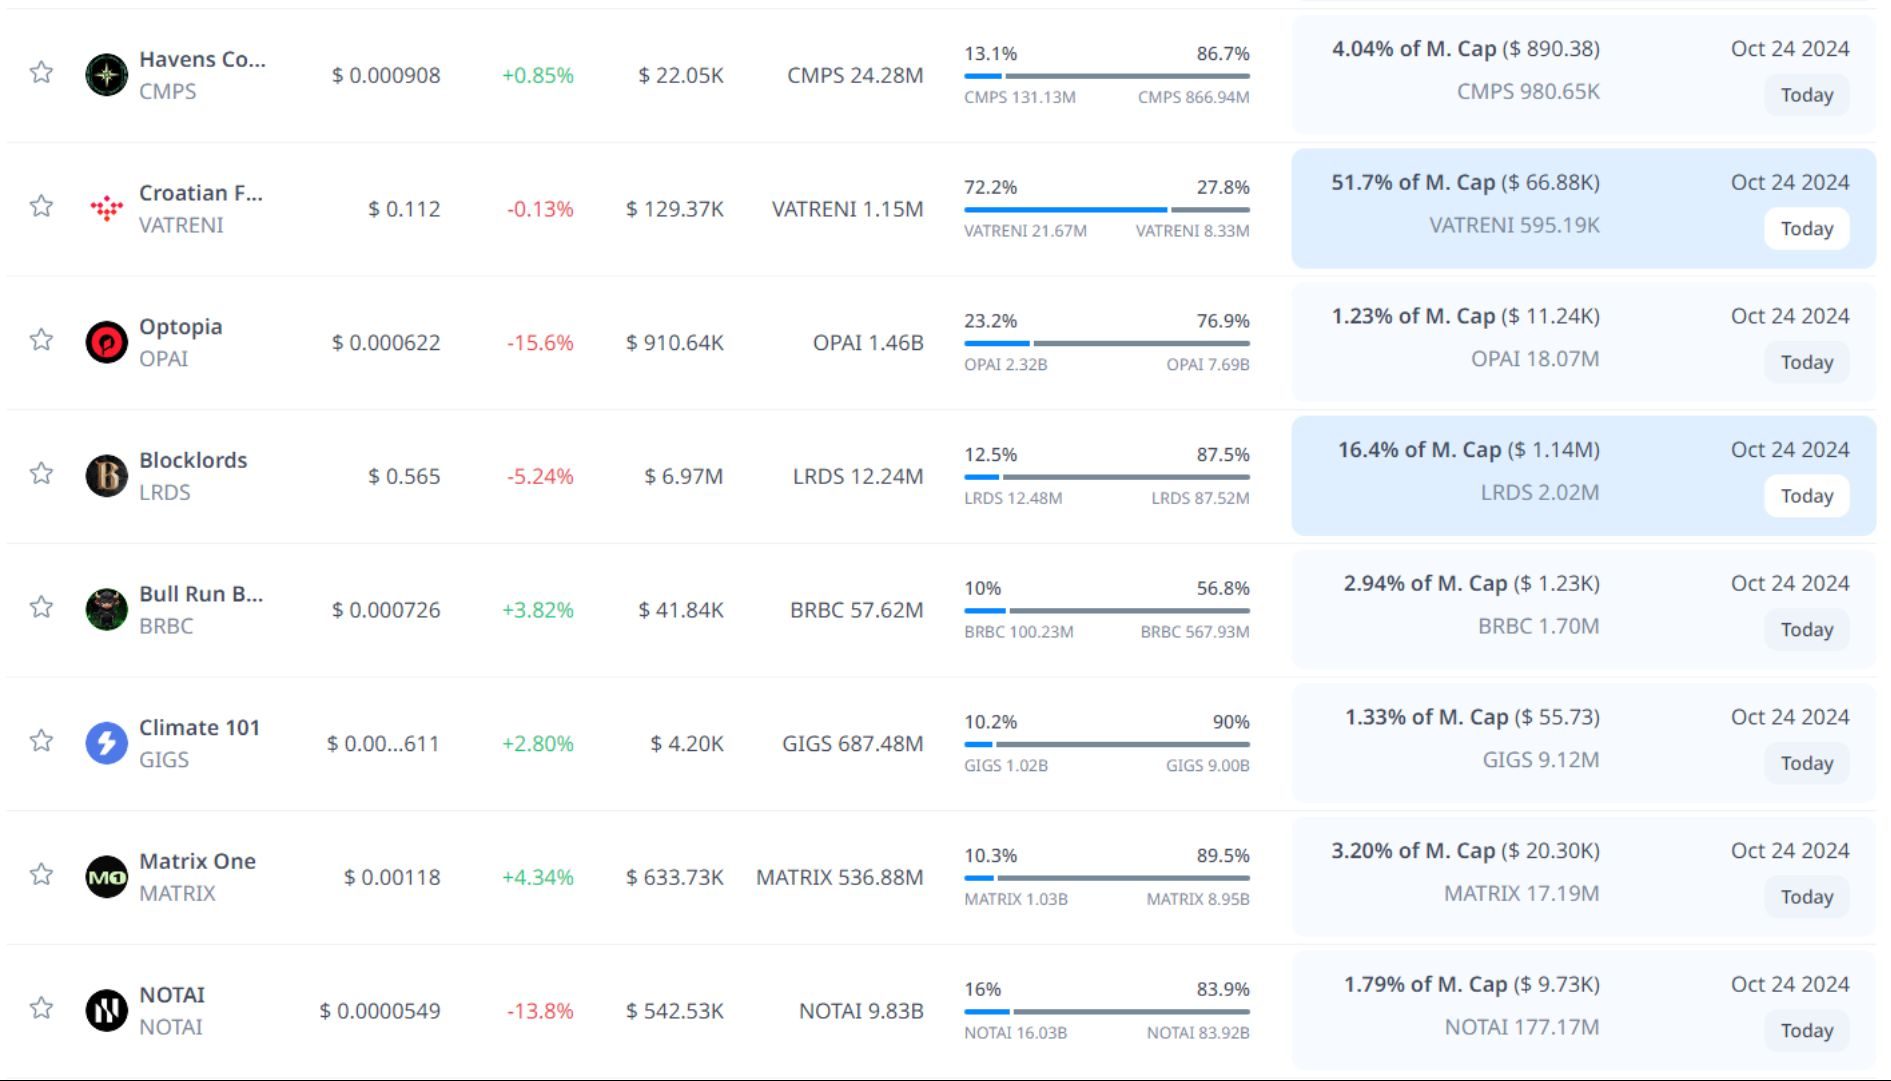The image size is (1891, 1081).
Task: Click the Today badge in LRDS row
Action: point(1806,496)
